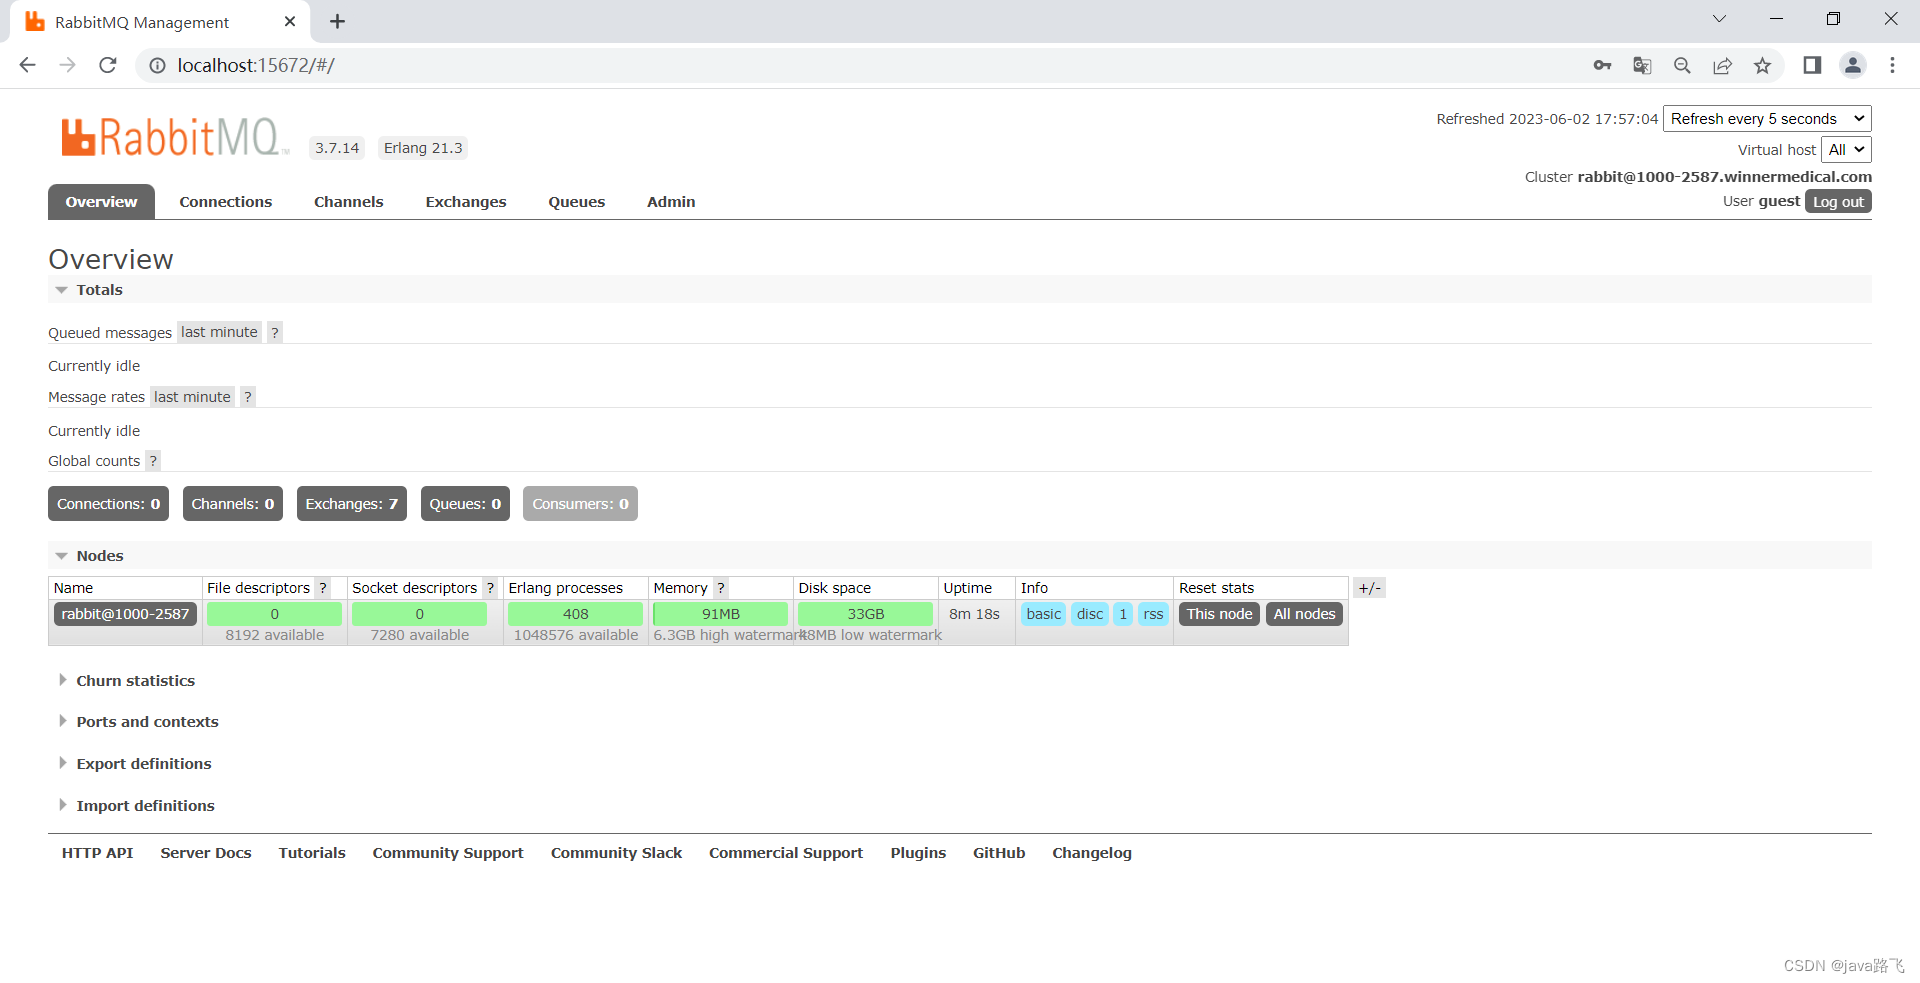Open Tutorials footer link

[x=312, y=853]
